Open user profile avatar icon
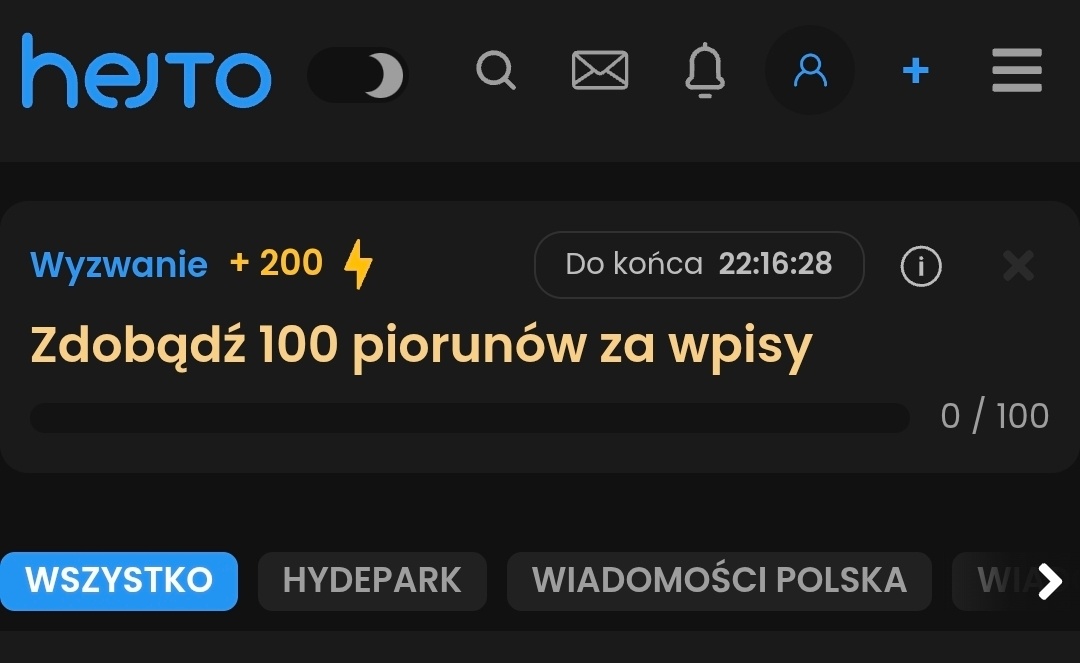Image resolution: width=1080 pixels, height=663 pixels. 810,70
